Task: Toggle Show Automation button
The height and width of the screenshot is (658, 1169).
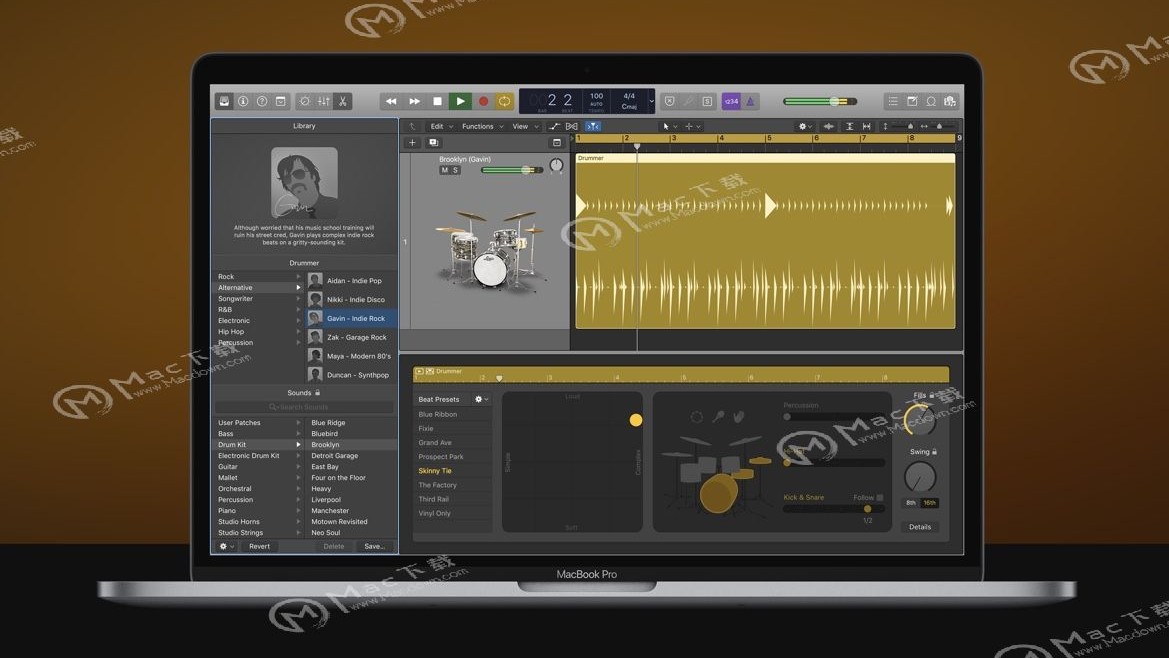Action: (554, 127)
